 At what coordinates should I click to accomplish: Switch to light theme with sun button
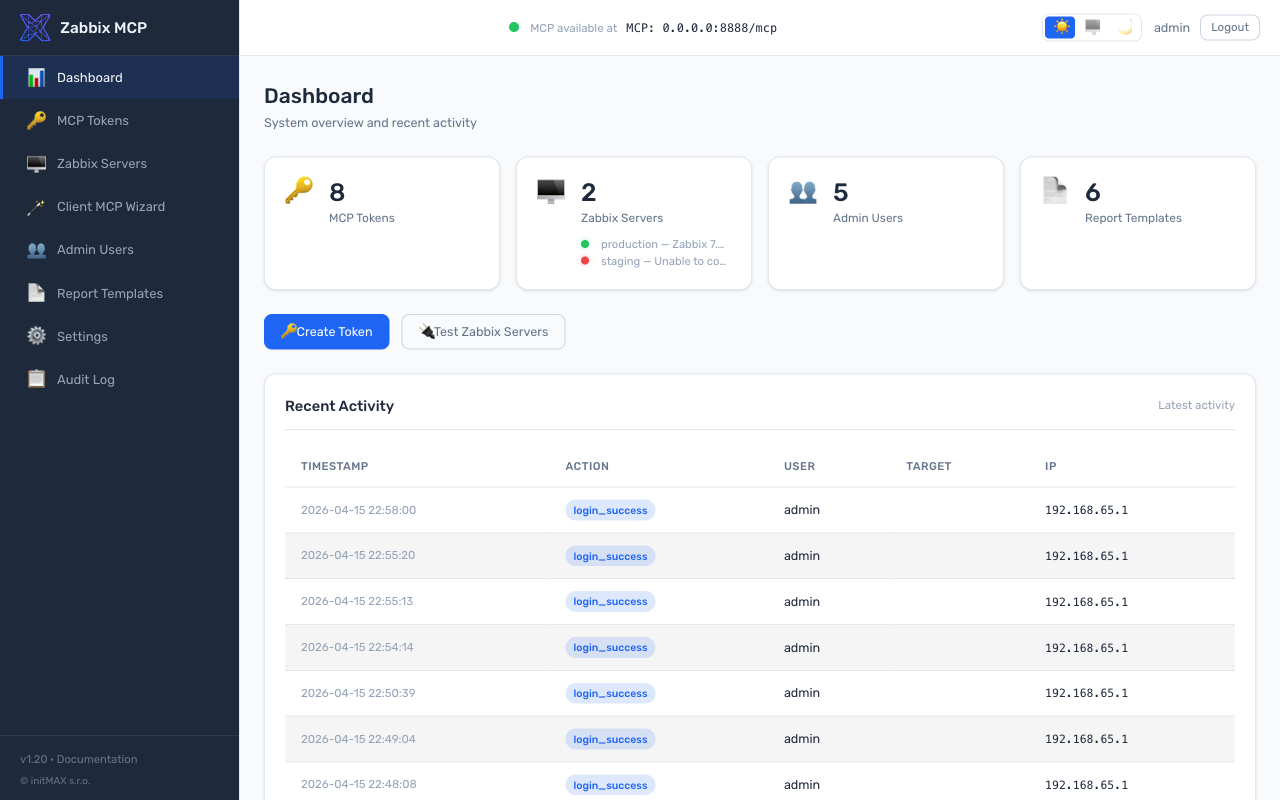pos(1061,28)
